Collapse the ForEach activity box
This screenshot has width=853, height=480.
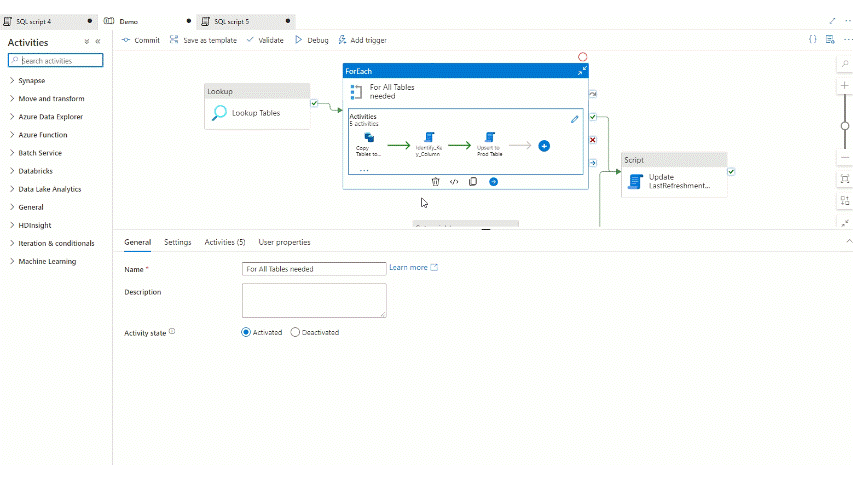point(581,71)
